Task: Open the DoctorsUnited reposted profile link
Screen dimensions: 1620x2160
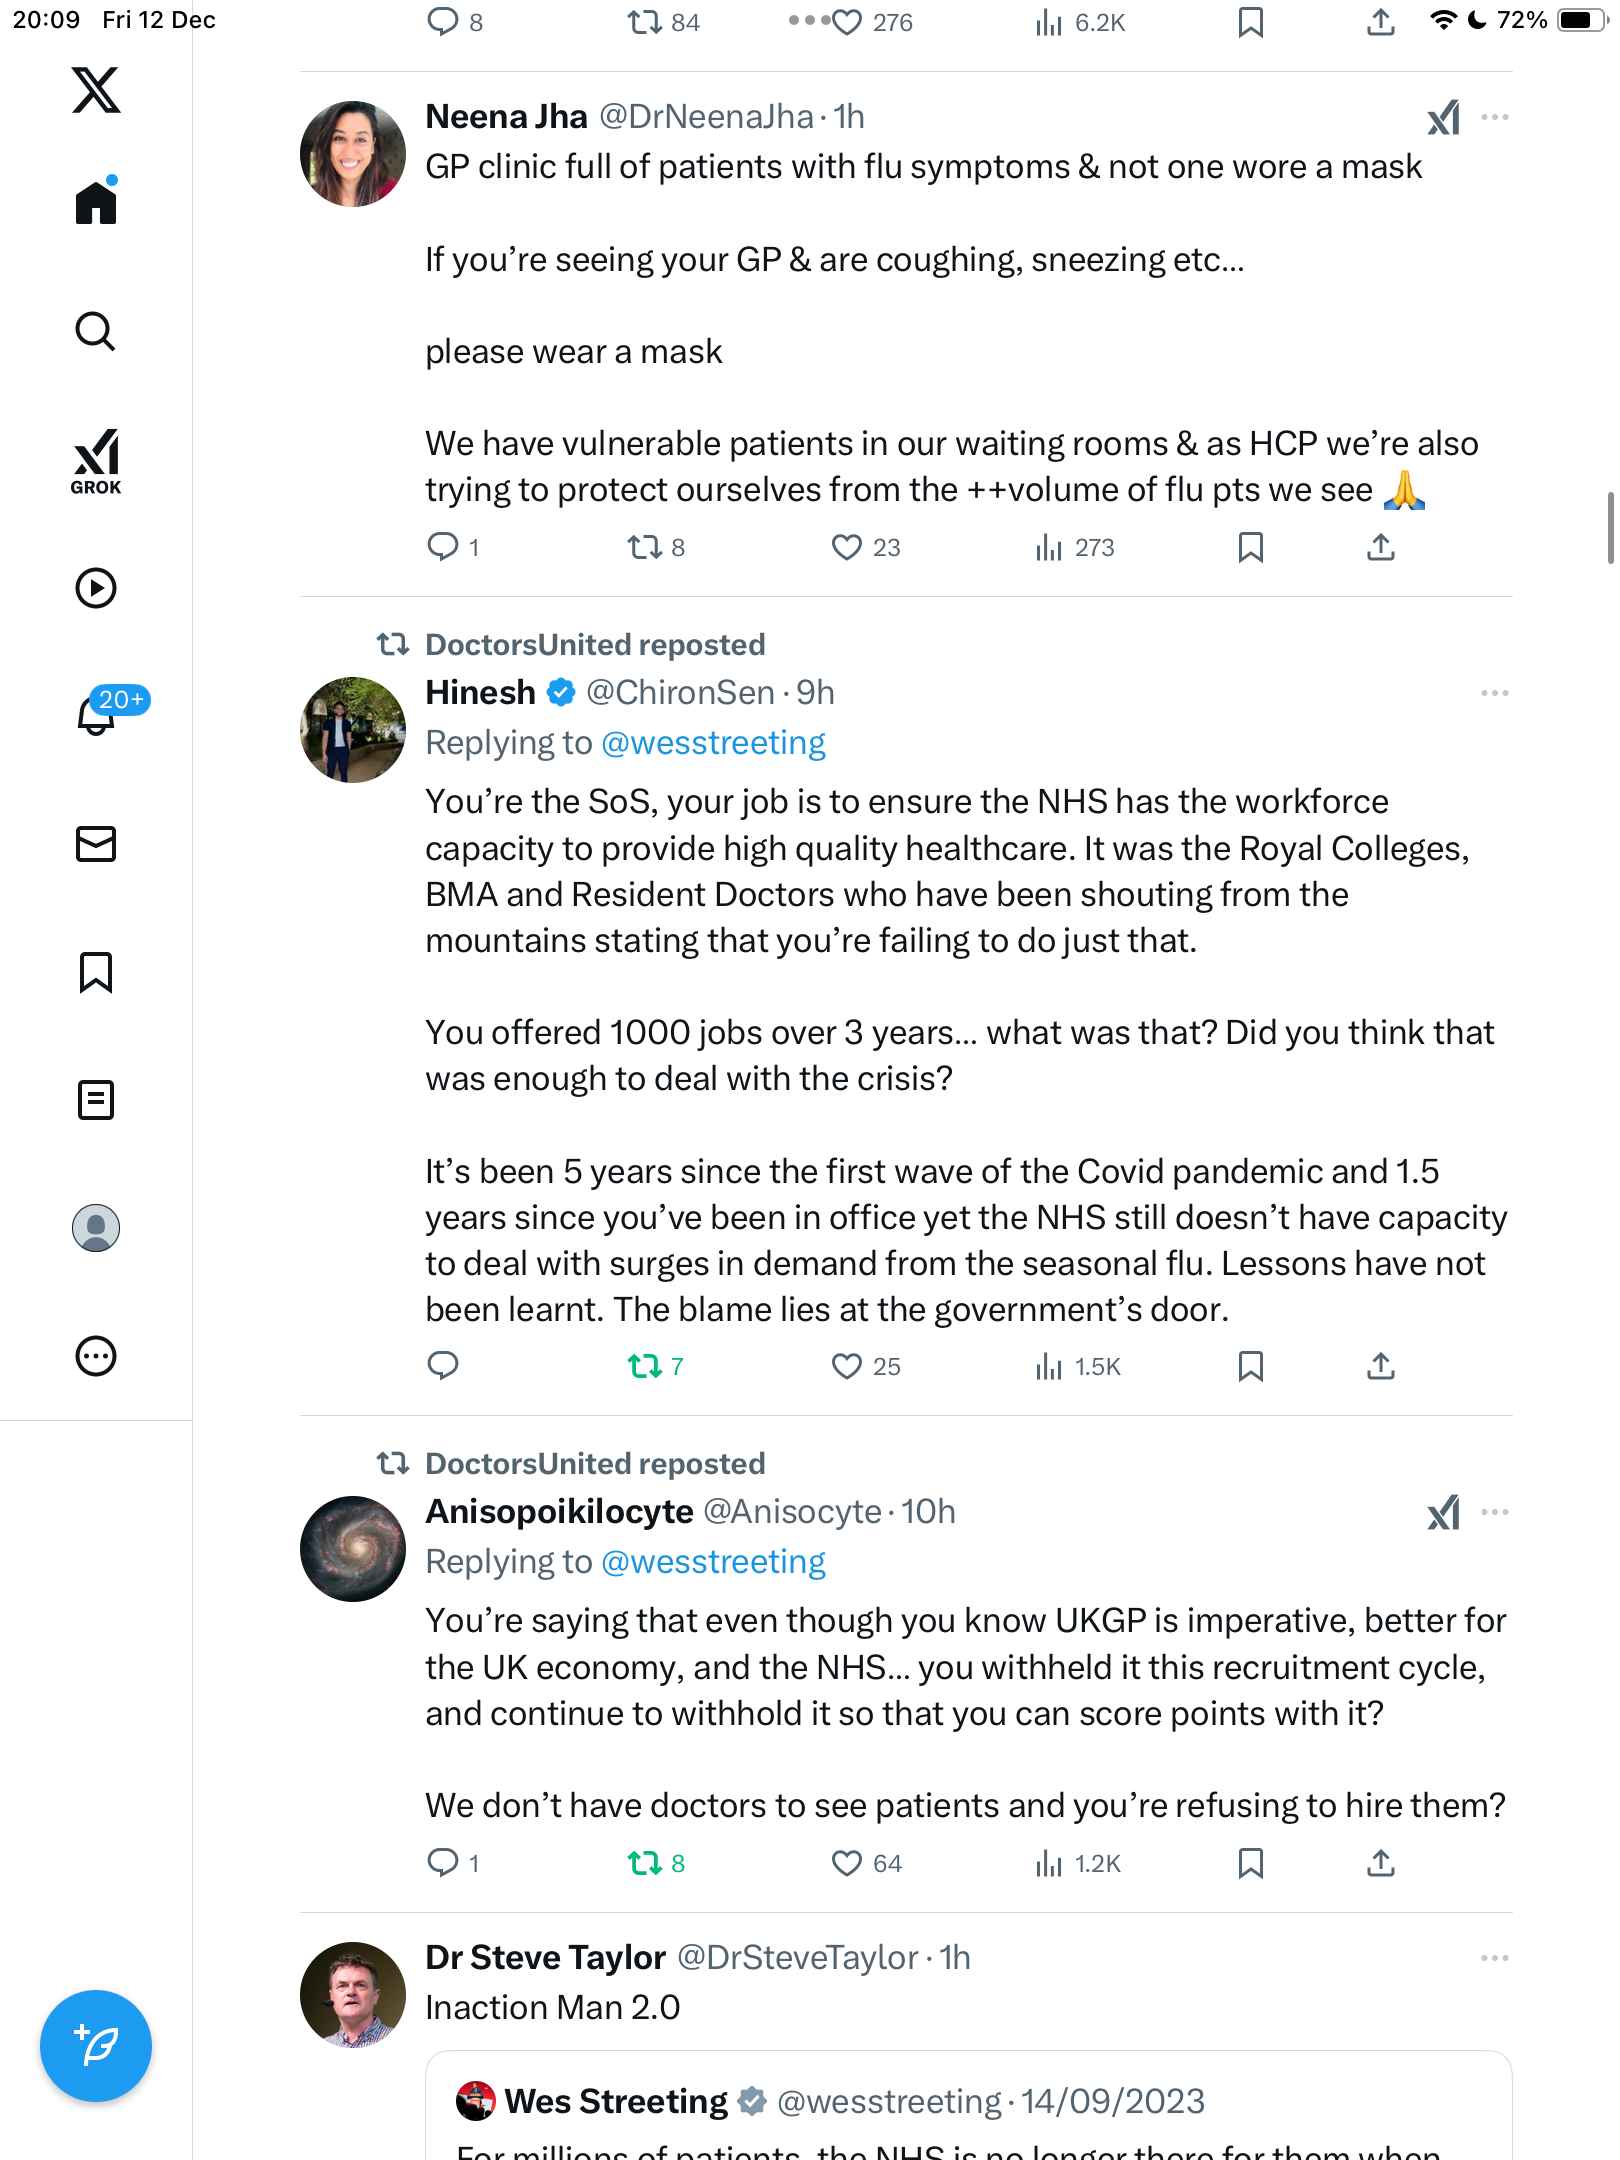Action: click(595, 645)
